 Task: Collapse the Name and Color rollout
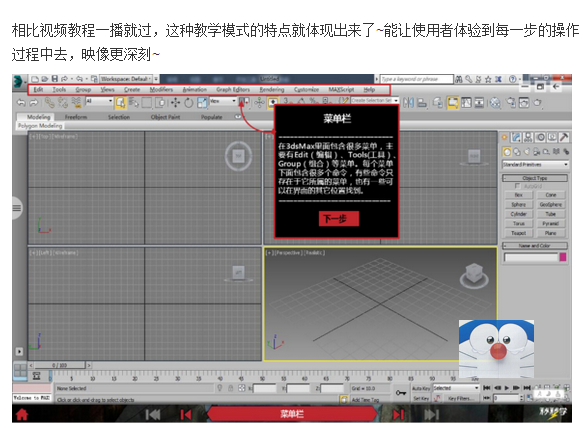click(x=535, y=246)
